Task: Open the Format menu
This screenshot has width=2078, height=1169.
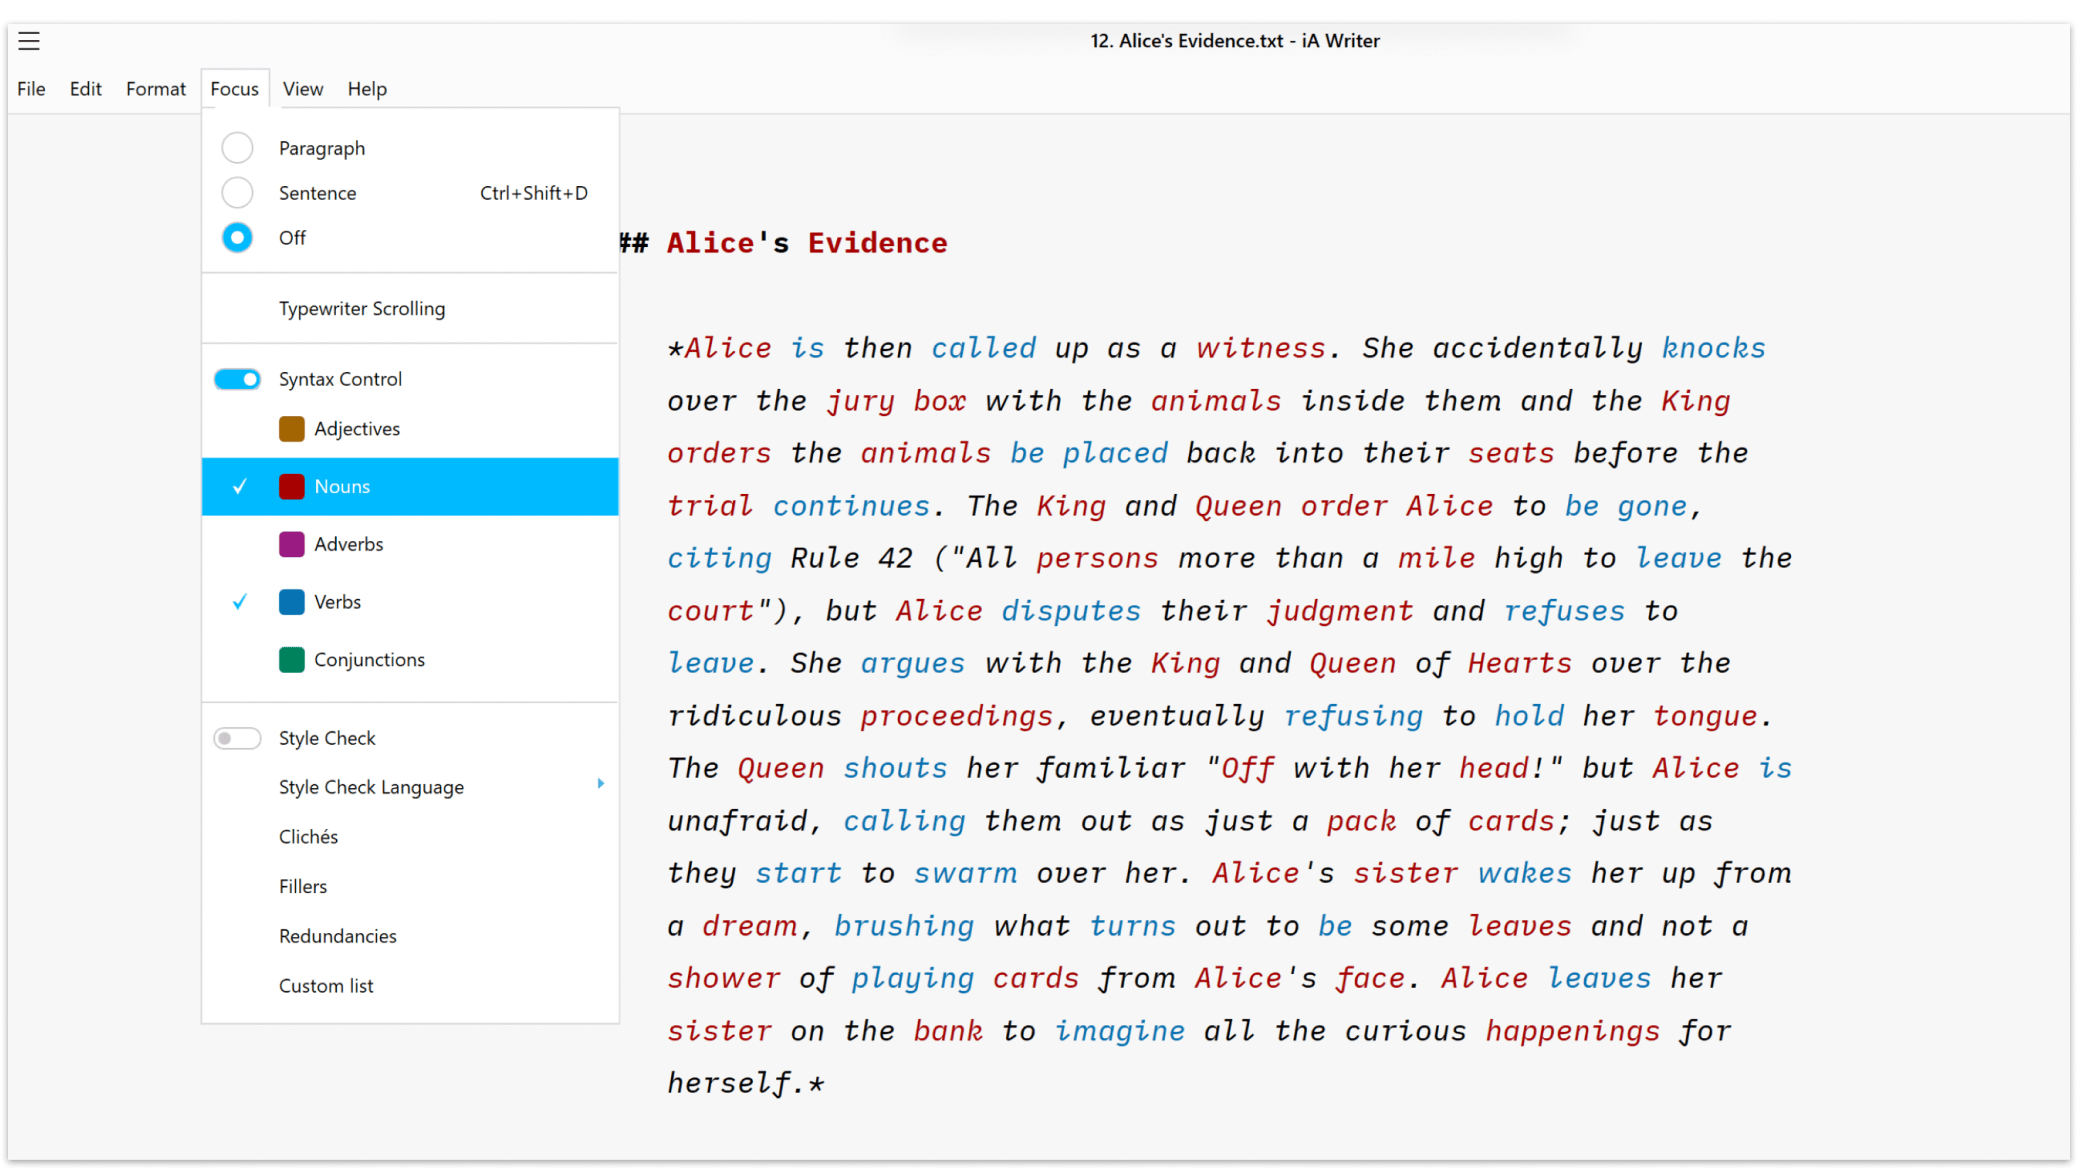Action: 155,89
